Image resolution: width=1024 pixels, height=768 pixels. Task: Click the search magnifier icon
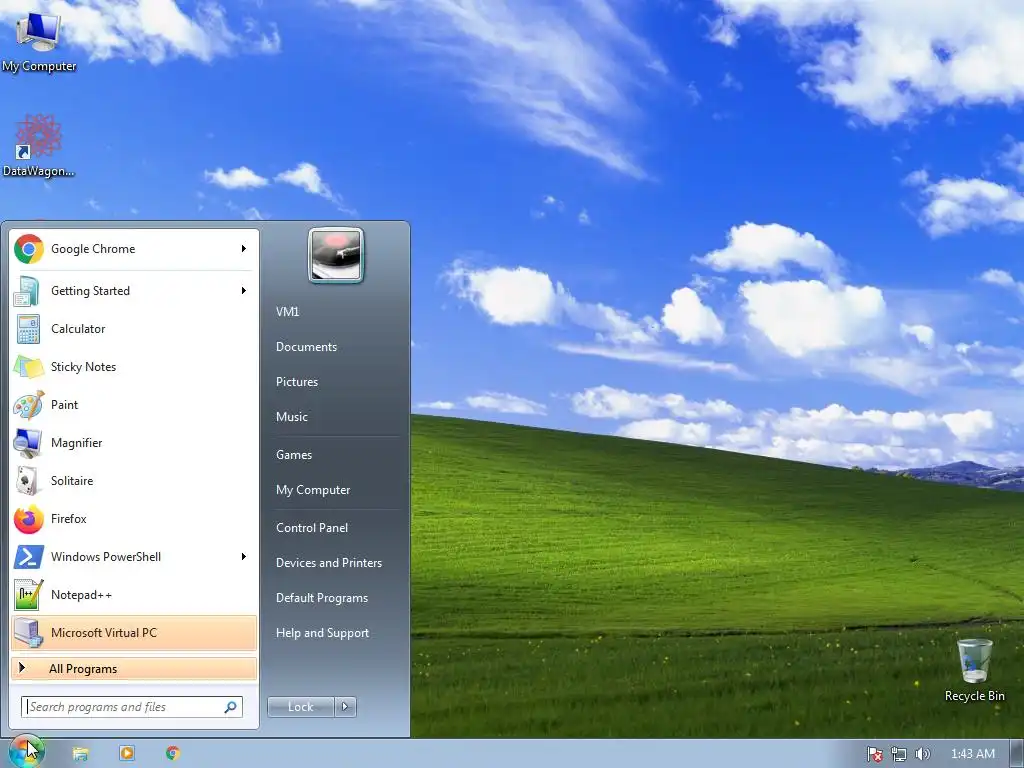231,707
